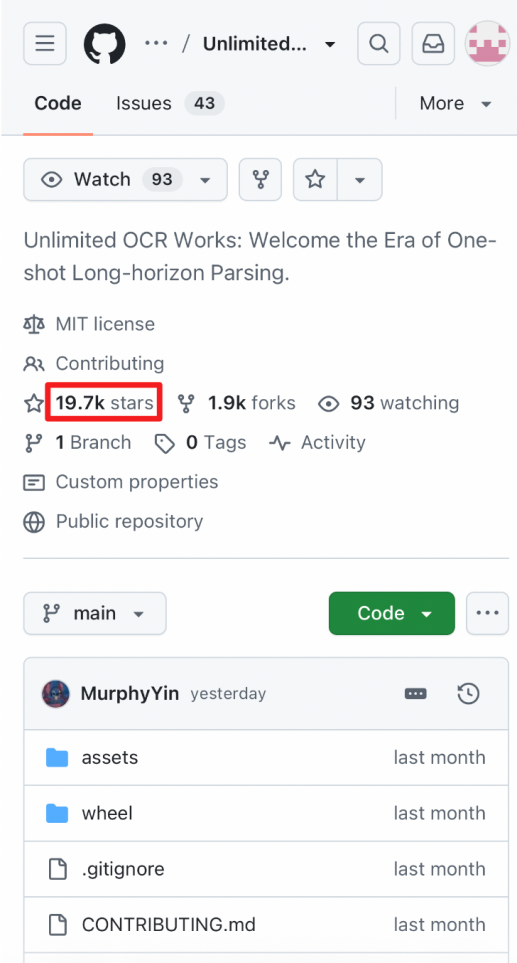Open the 19.7k stars link
Screen dimensions: 517x963
(x=104, y=403)
